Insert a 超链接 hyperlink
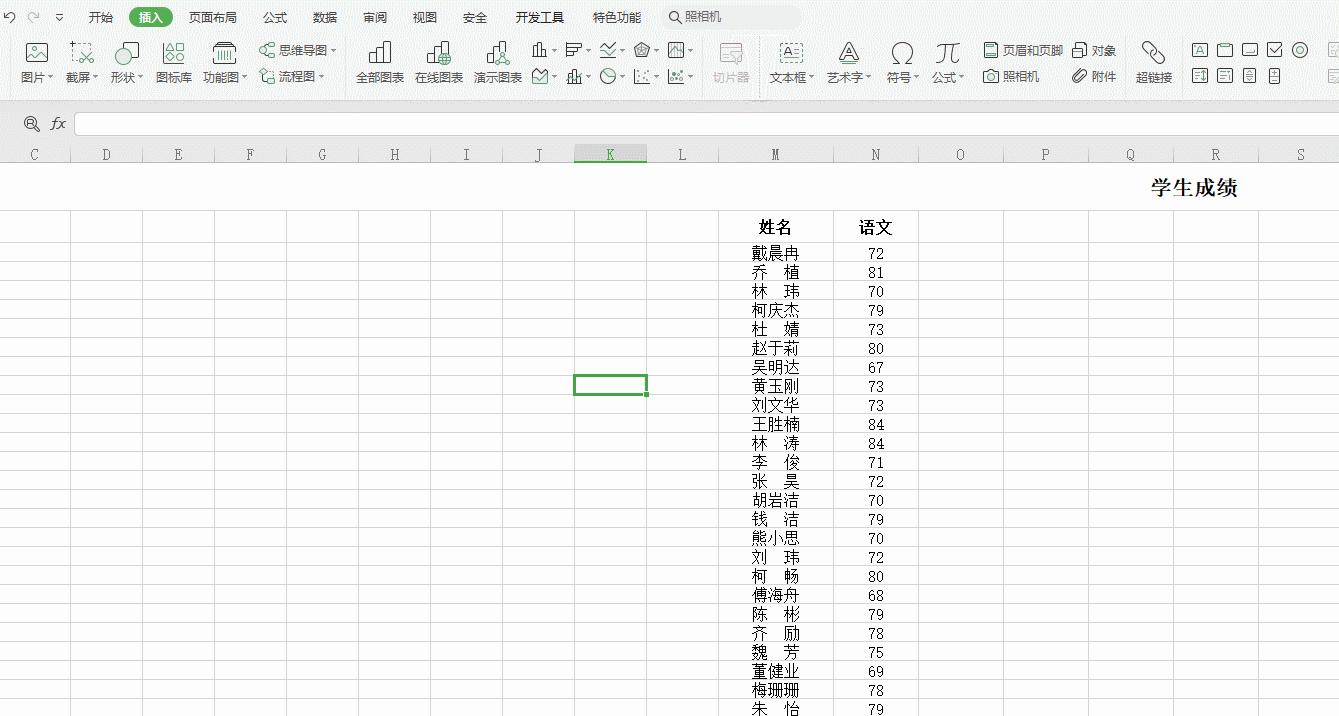Image resolution: width=1339 pixels, height=716 pixels. (x=1153, y=62)
